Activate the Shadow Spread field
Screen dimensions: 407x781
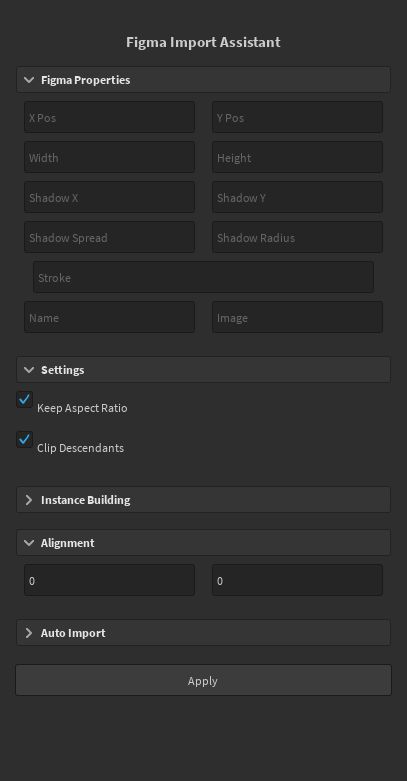(109, 237)
